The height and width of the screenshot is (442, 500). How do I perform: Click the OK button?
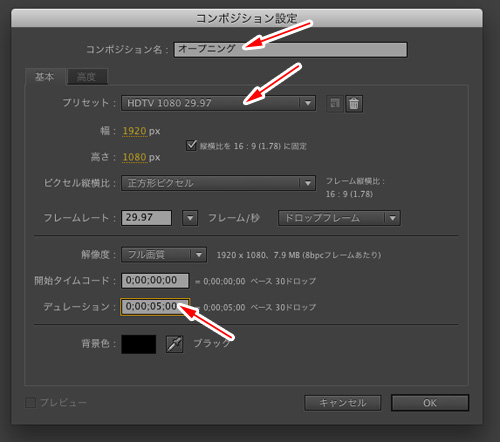[x=430, y=403]
